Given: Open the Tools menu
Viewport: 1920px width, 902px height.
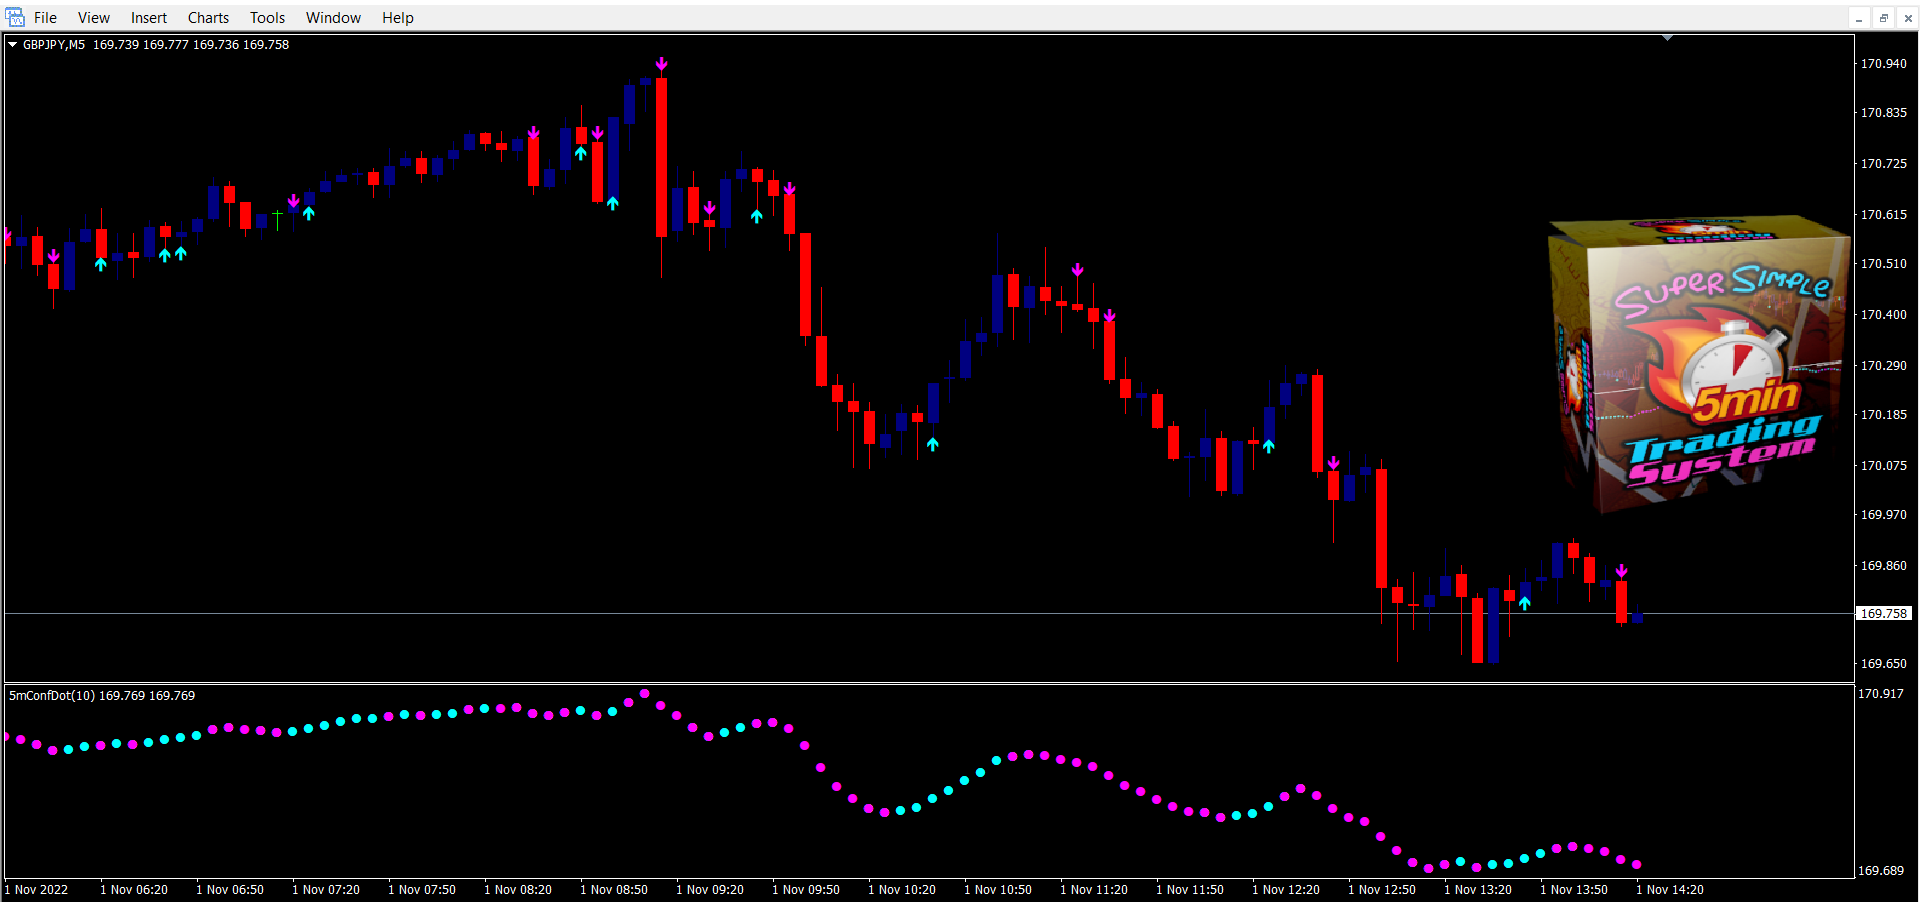Looking at the screenshot, I should coord(267,18).
